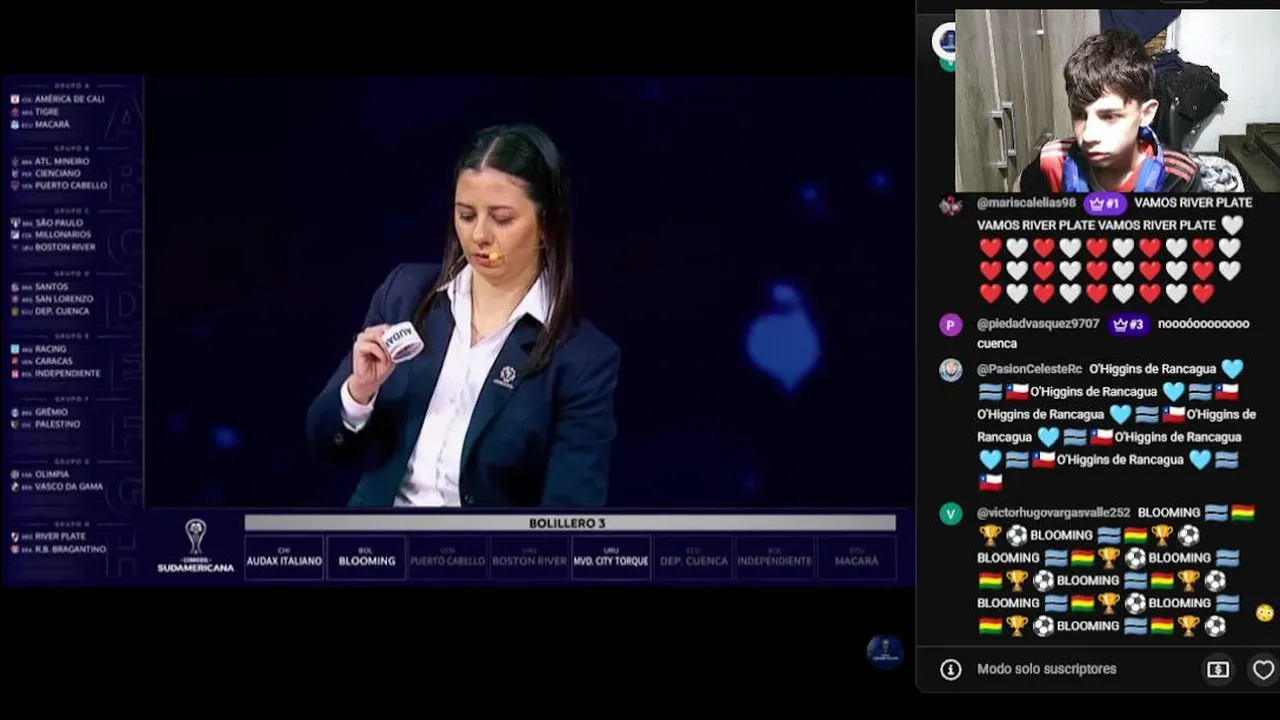1280x720 pixels.
Task: Click VASCO DA GAMA in Grupo G list
Action: (69, 486)
